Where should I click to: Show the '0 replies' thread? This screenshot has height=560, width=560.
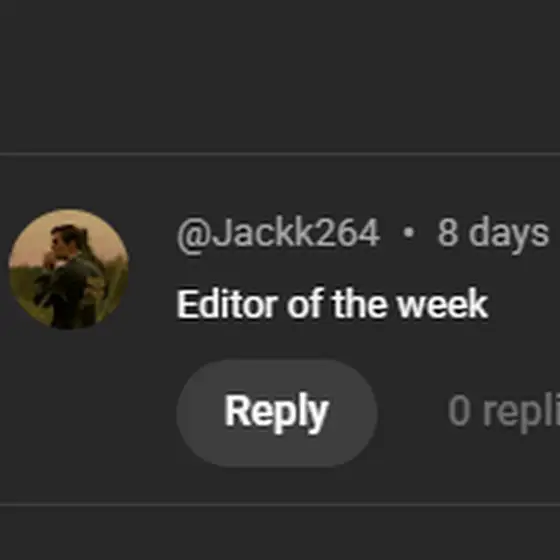pos(504,412)
